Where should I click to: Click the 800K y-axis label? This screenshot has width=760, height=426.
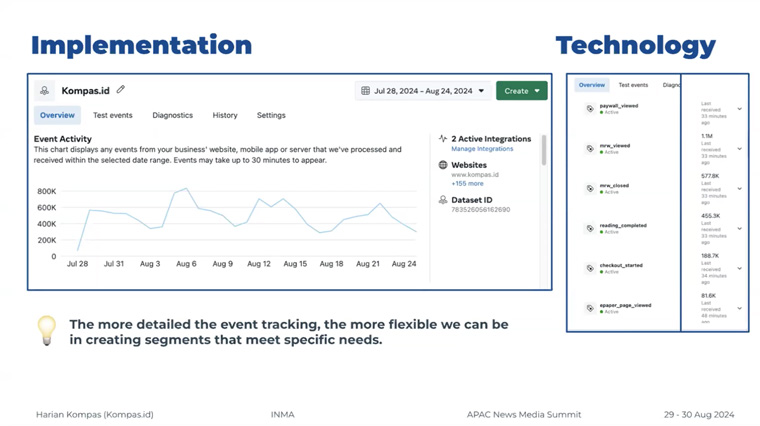[x=47, y=191]
